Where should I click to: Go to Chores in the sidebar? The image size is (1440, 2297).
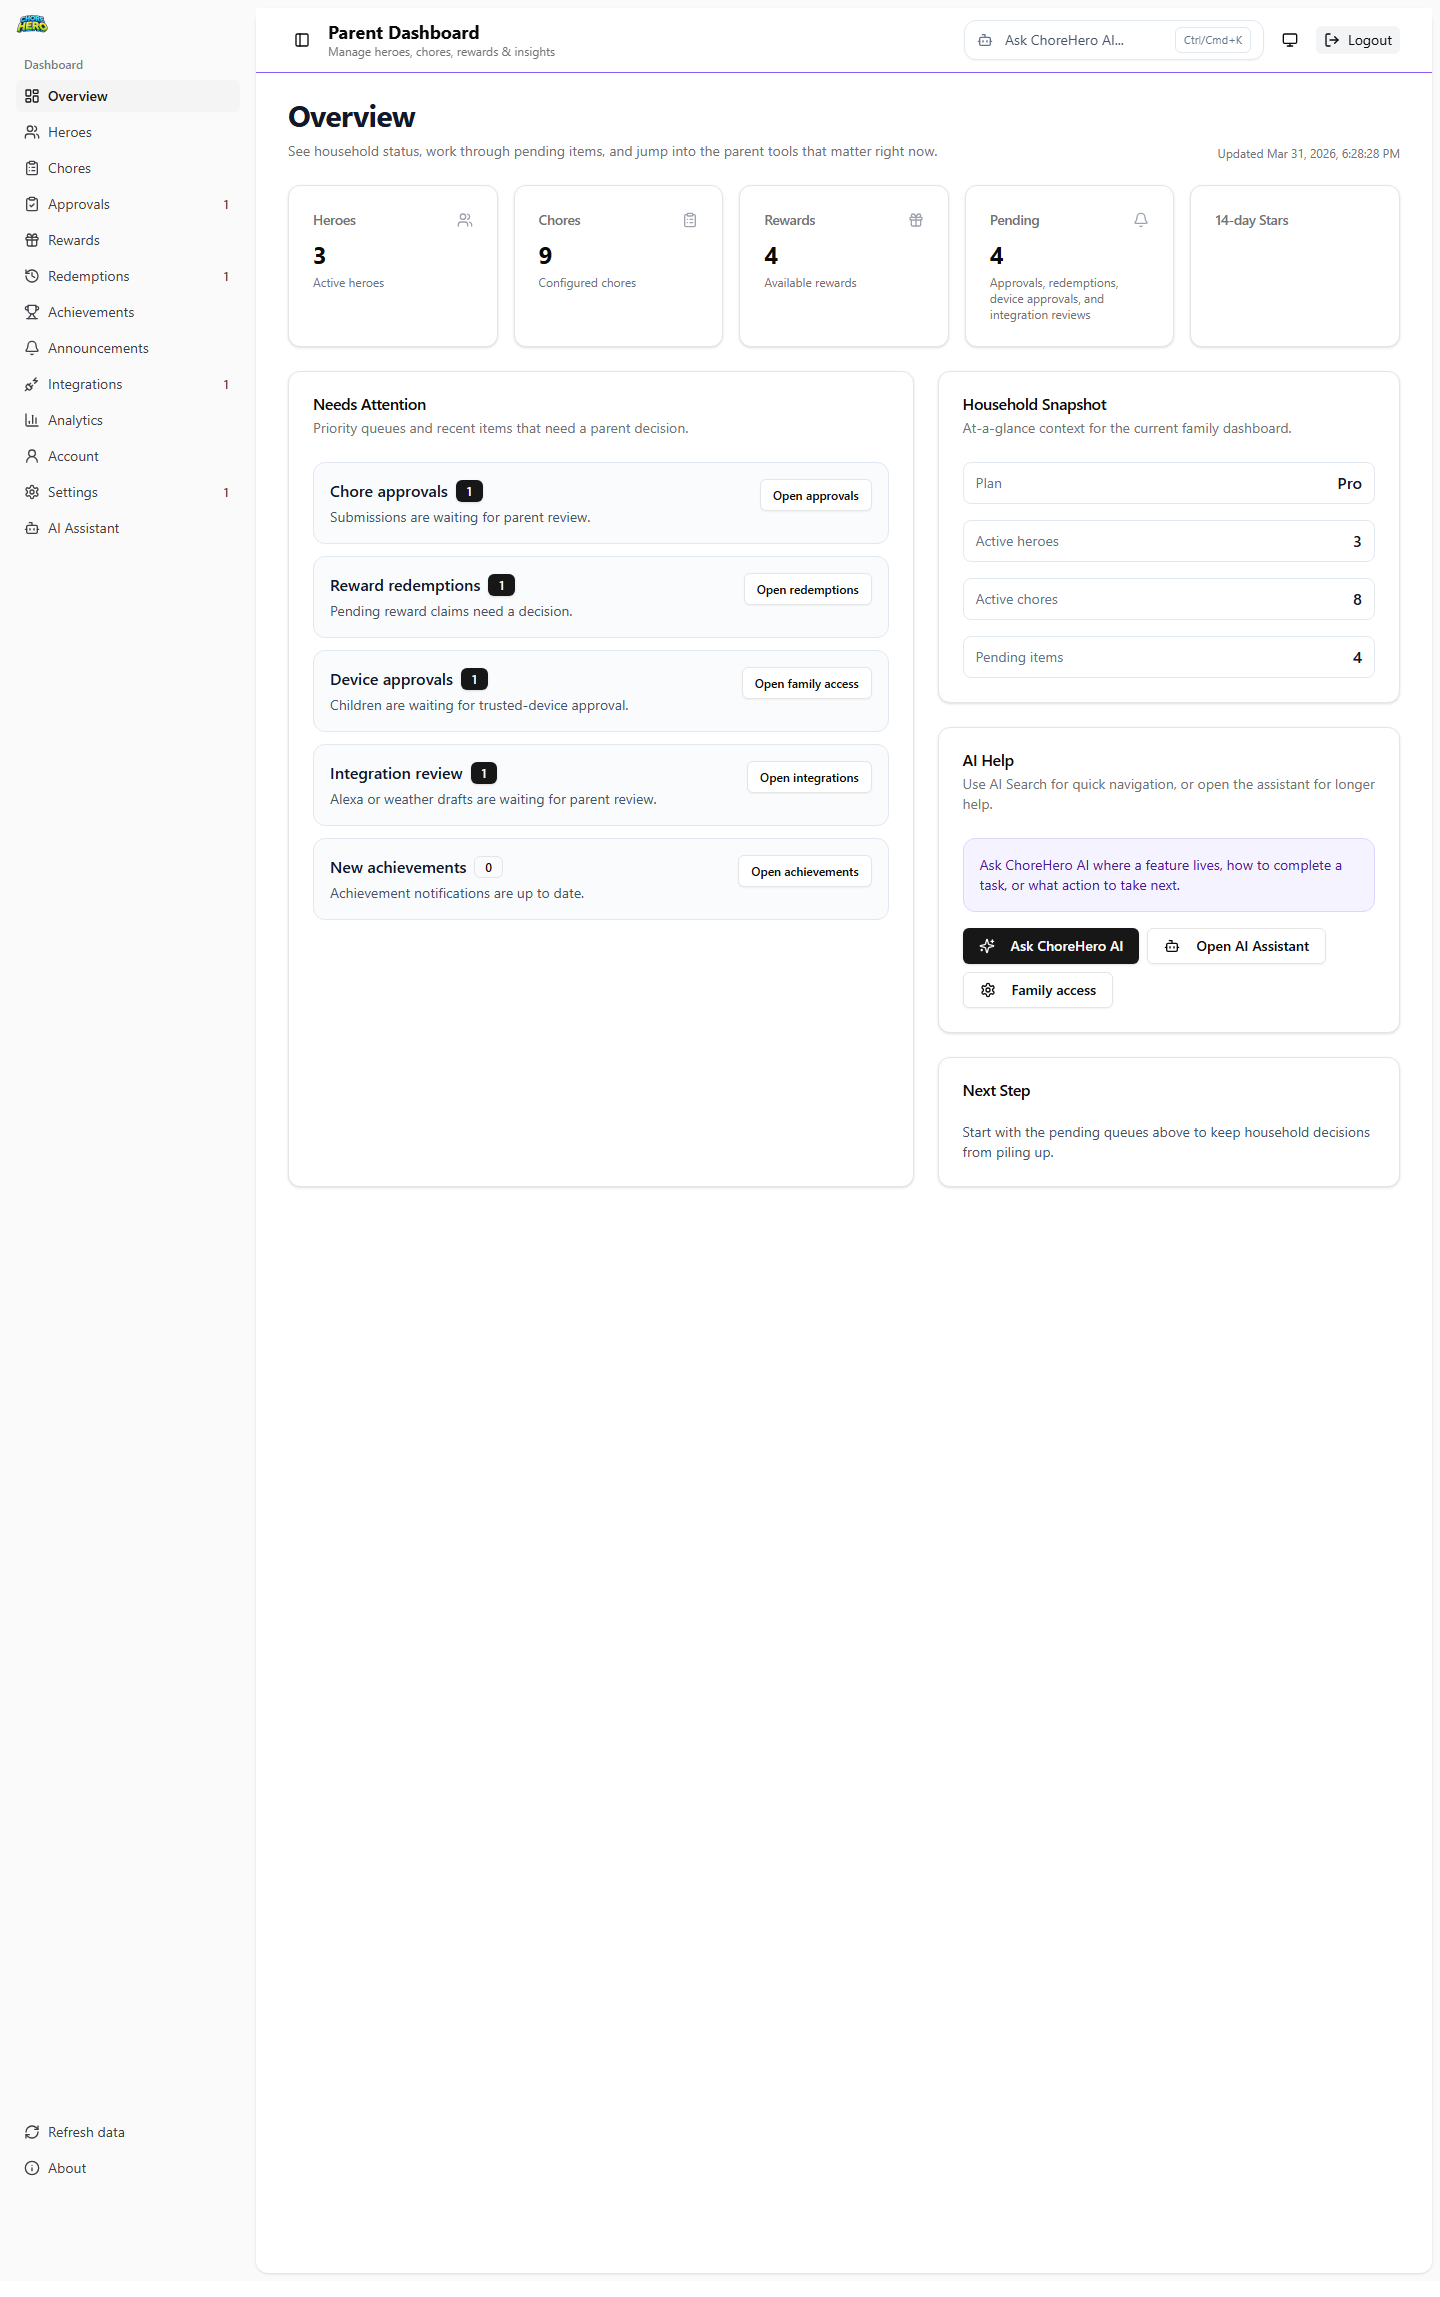click(128, 168)
